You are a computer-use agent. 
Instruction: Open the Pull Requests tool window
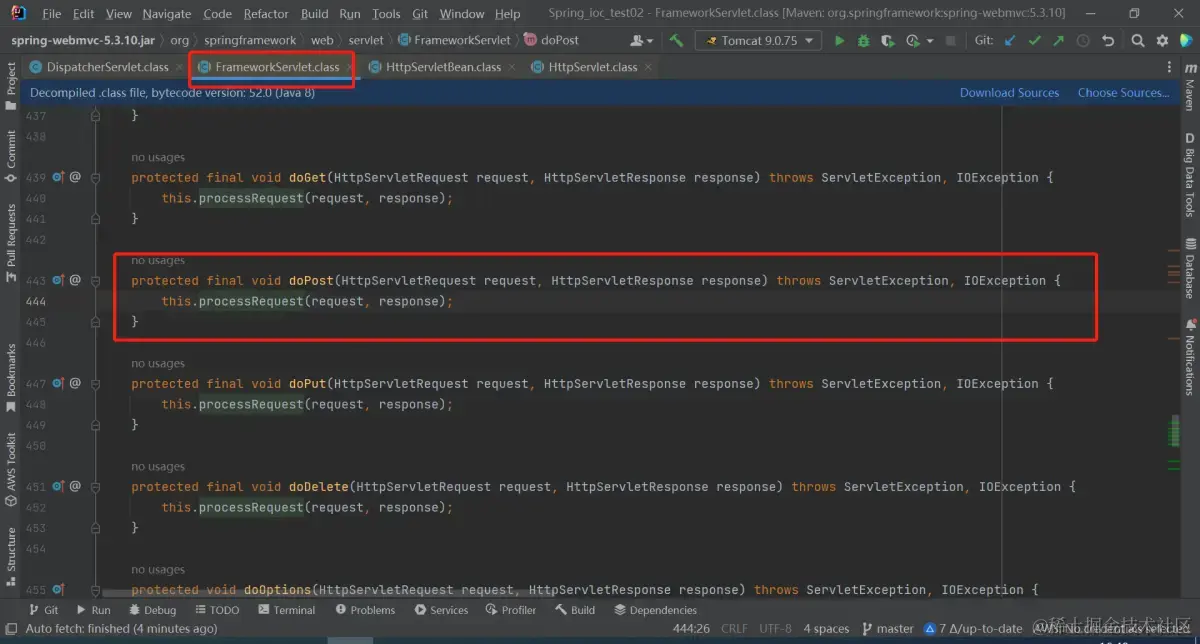11,241
